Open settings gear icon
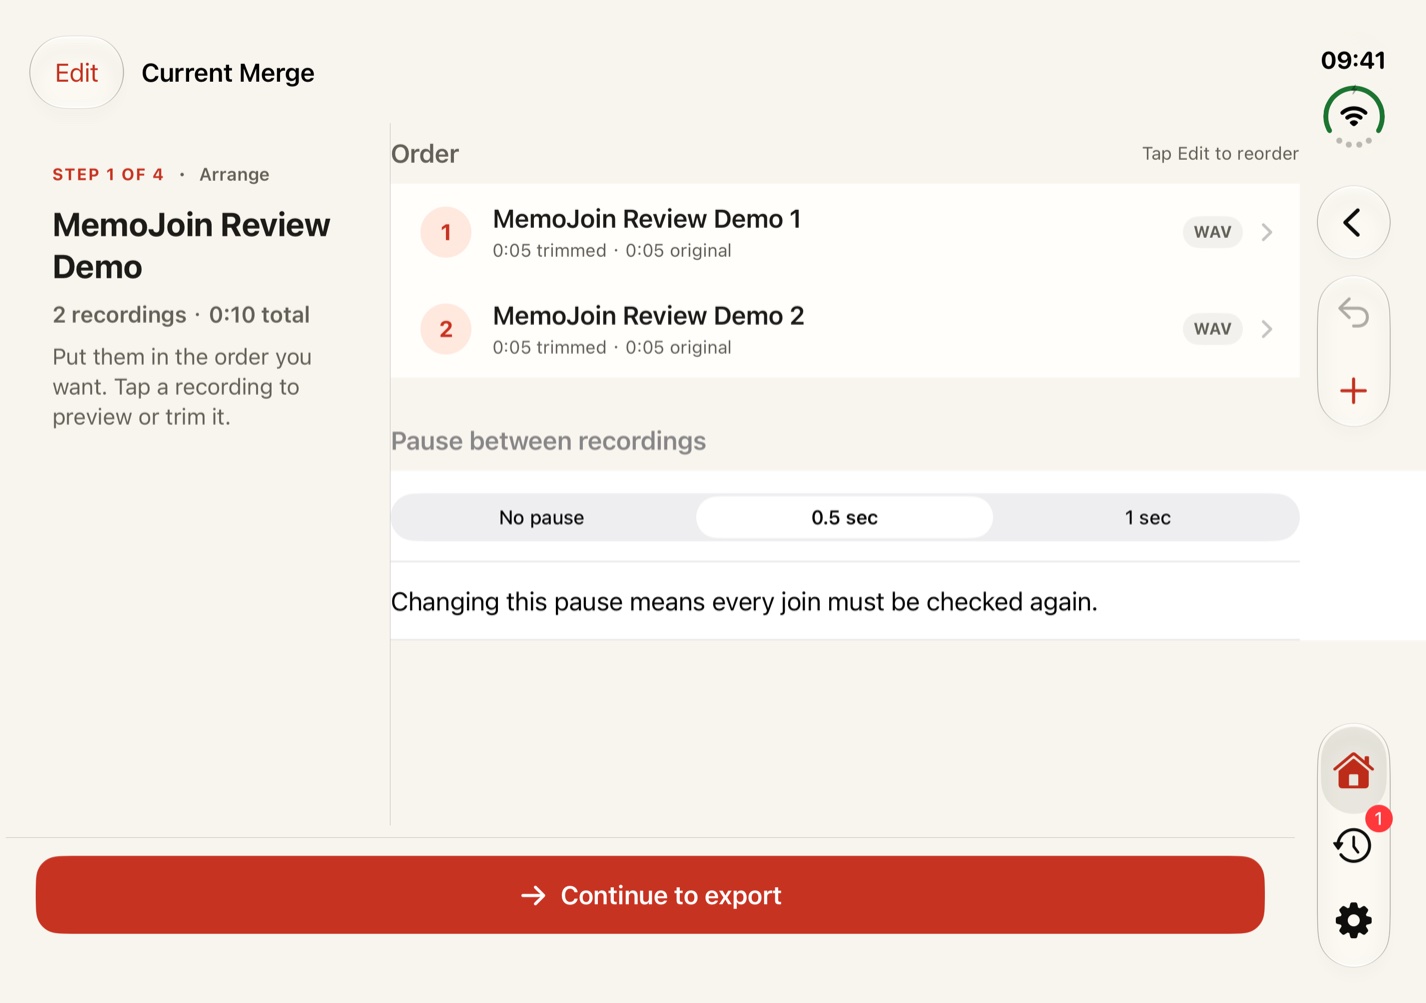Image resolution: width=1426 pixels, height=1003 pixels. [x=1353, y=920]
